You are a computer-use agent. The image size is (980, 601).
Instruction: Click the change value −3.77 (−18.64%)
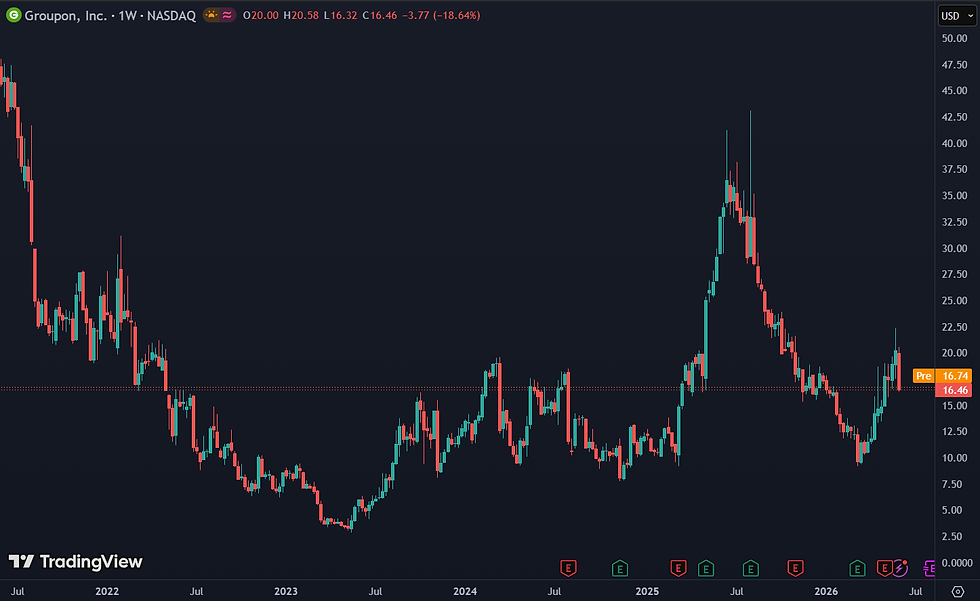441,15
